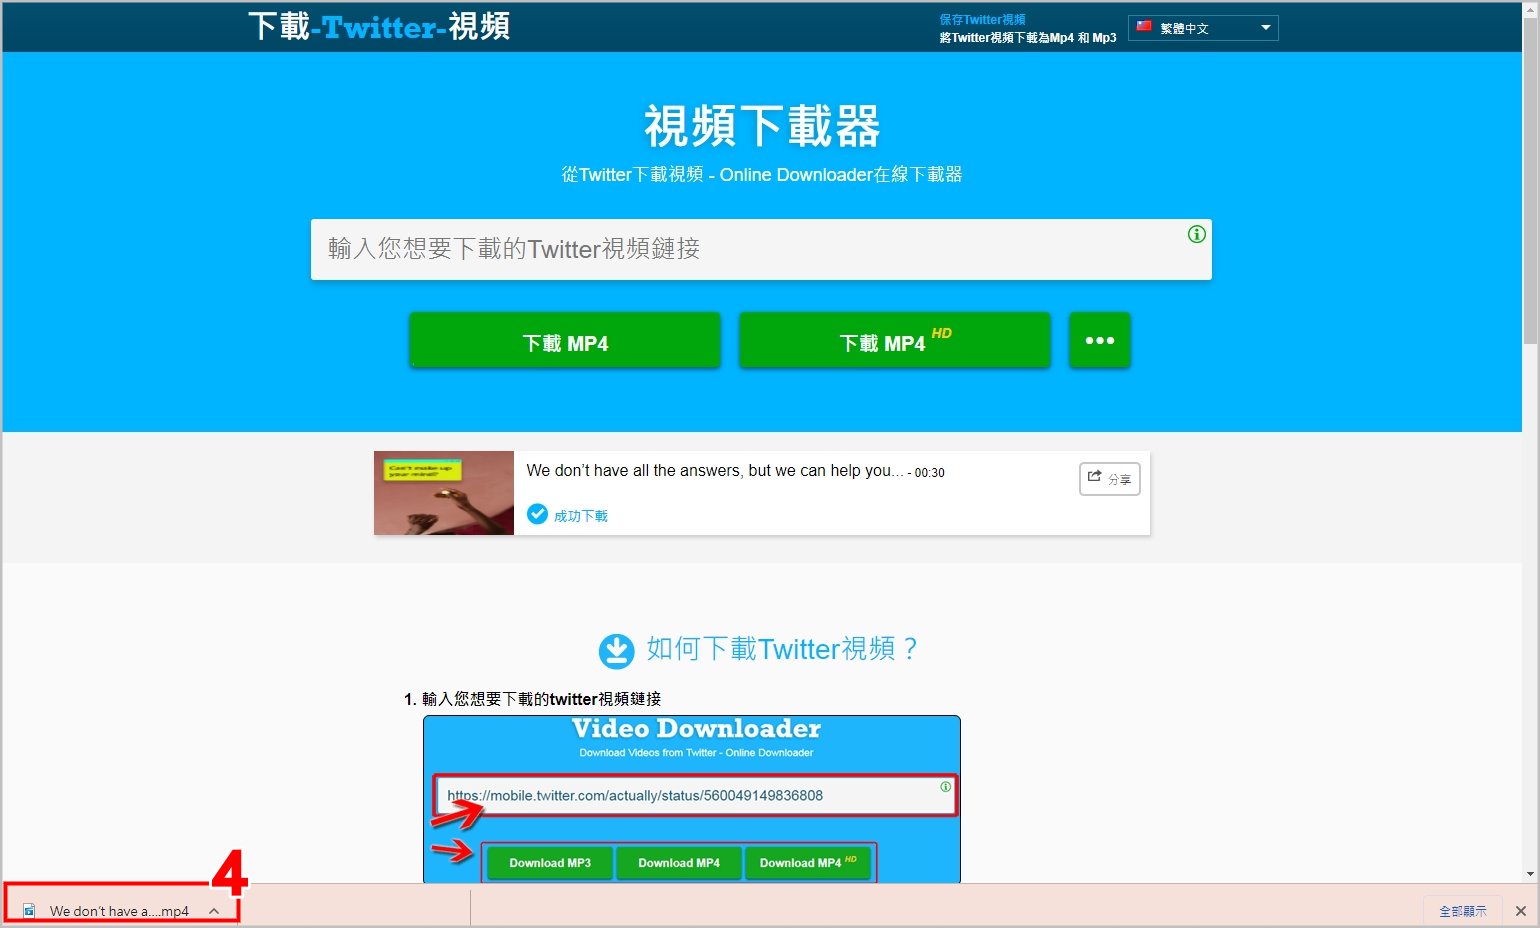Open the 保存Twitter視頻 link in header
Screen dimensions: 1540x928
pos(982,19)
